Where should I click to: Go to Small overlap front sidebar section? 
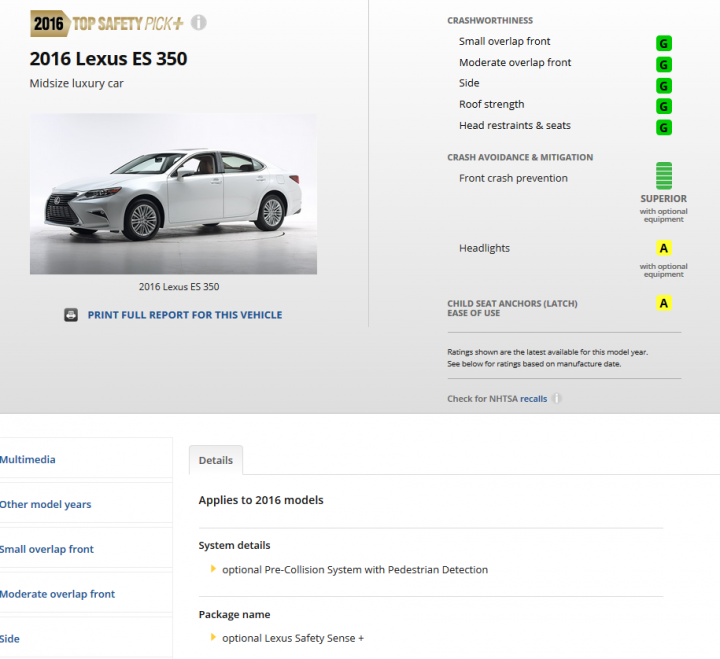[47, 549]
